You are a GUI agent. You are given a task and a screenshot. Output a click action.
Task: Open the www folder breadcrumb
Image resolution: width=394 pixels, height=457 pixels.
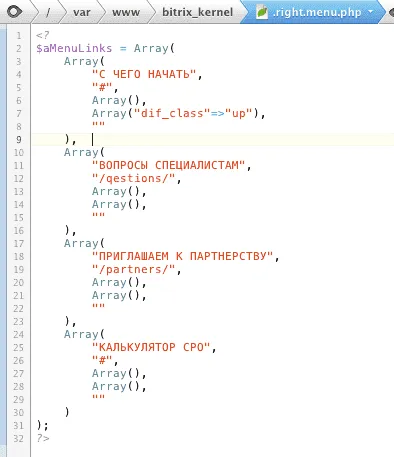pos(126,13)
